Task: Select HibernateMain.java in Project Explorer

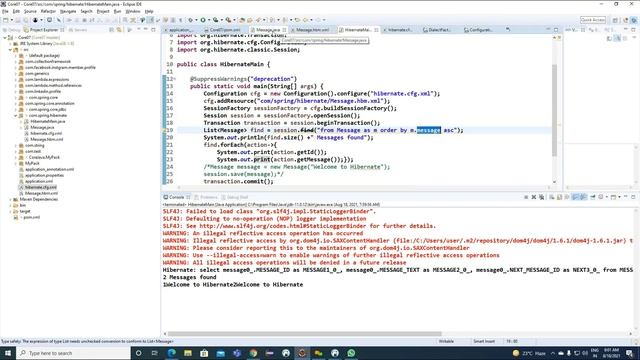Action: point(47,121)
